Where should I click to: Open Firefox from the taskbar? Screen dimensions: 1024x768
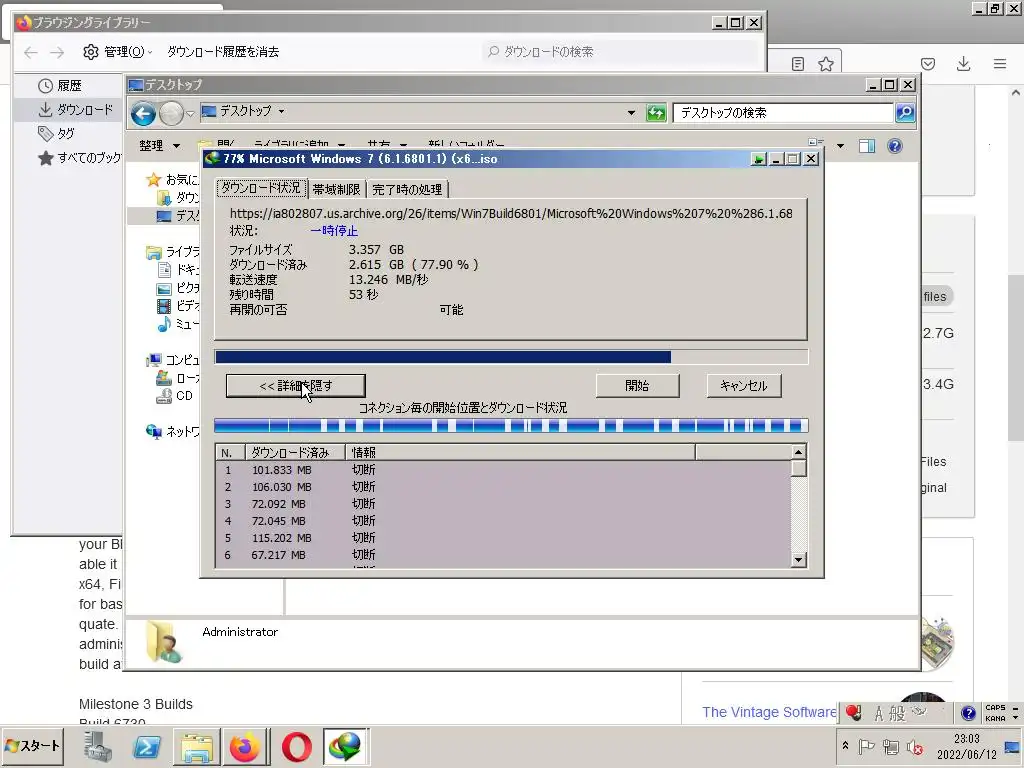click(x=246, y=746)
